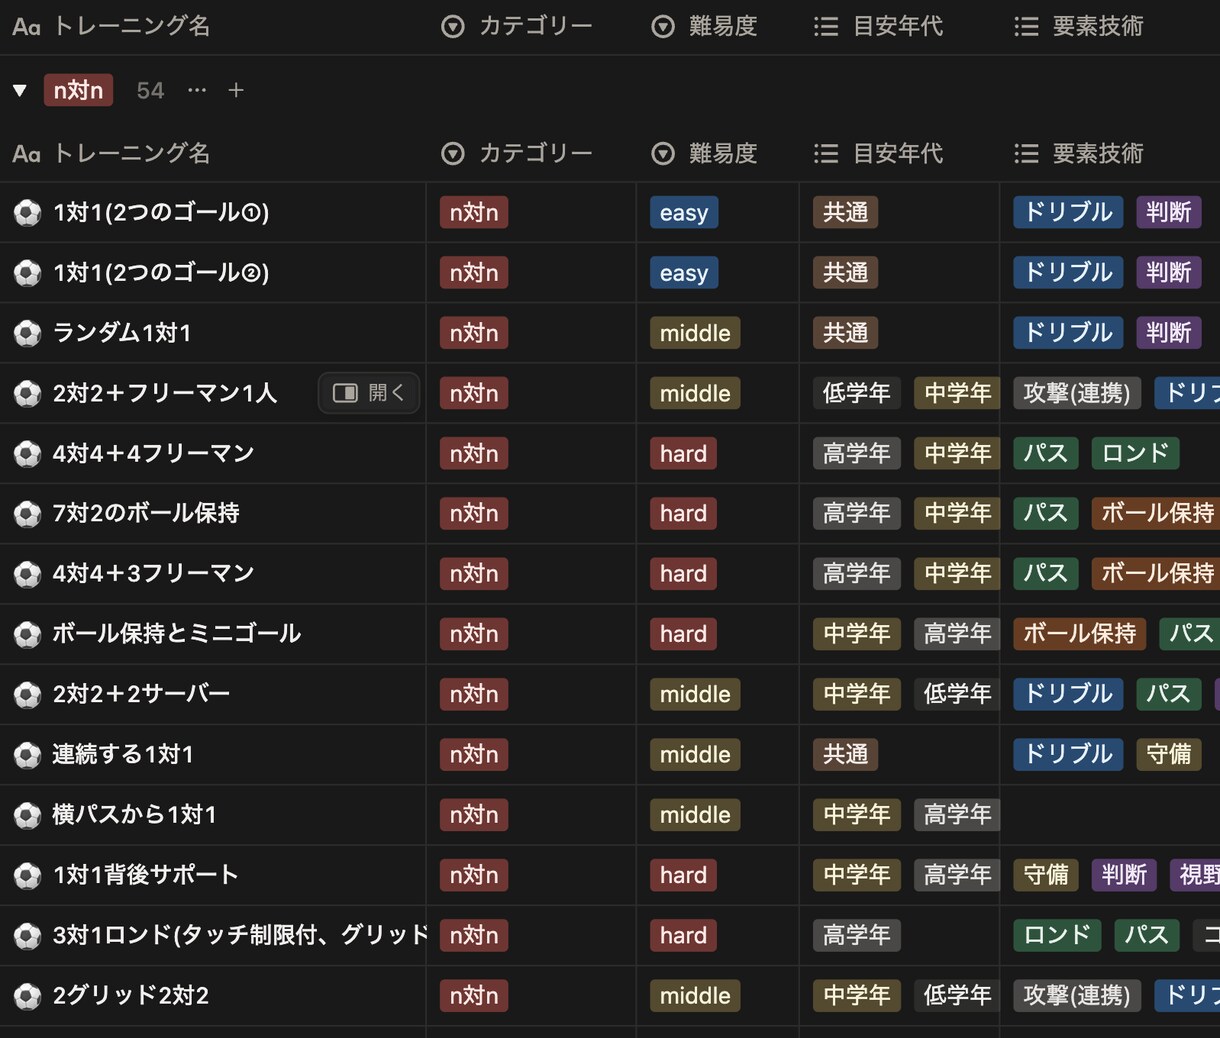
Task: Click soccer ball icon of 横パスから1対1
Action: tap(27, 815)
